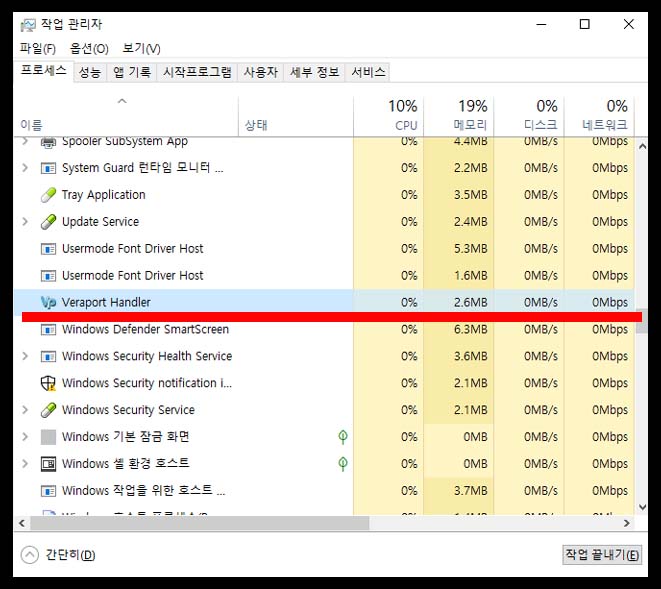This screenshot has width=661, height=589.
Task: Switch to the 성능 tab
Action: 90,73
